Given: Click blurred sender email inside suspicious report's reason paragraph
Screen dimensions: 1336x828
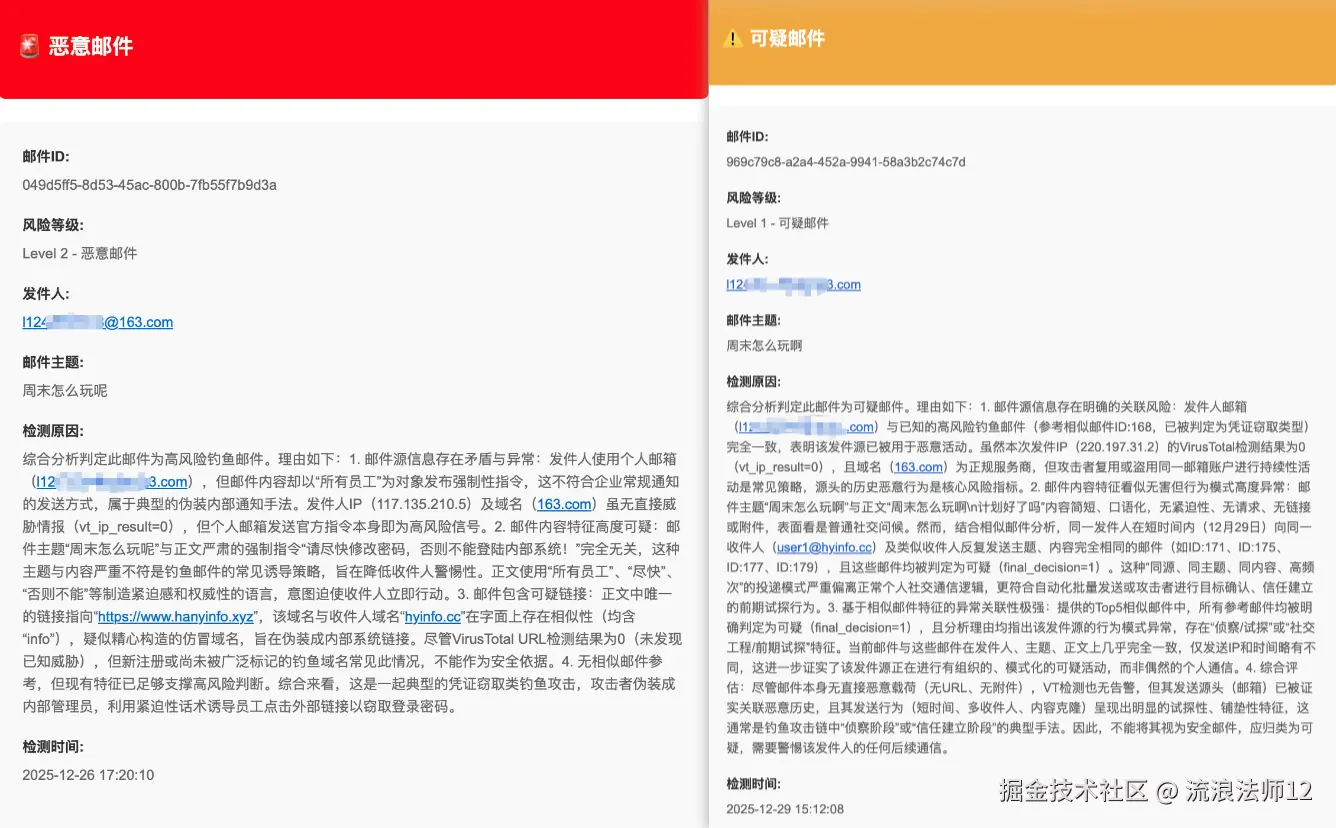Looking at the screenshot, I should (x=806, y=427).
